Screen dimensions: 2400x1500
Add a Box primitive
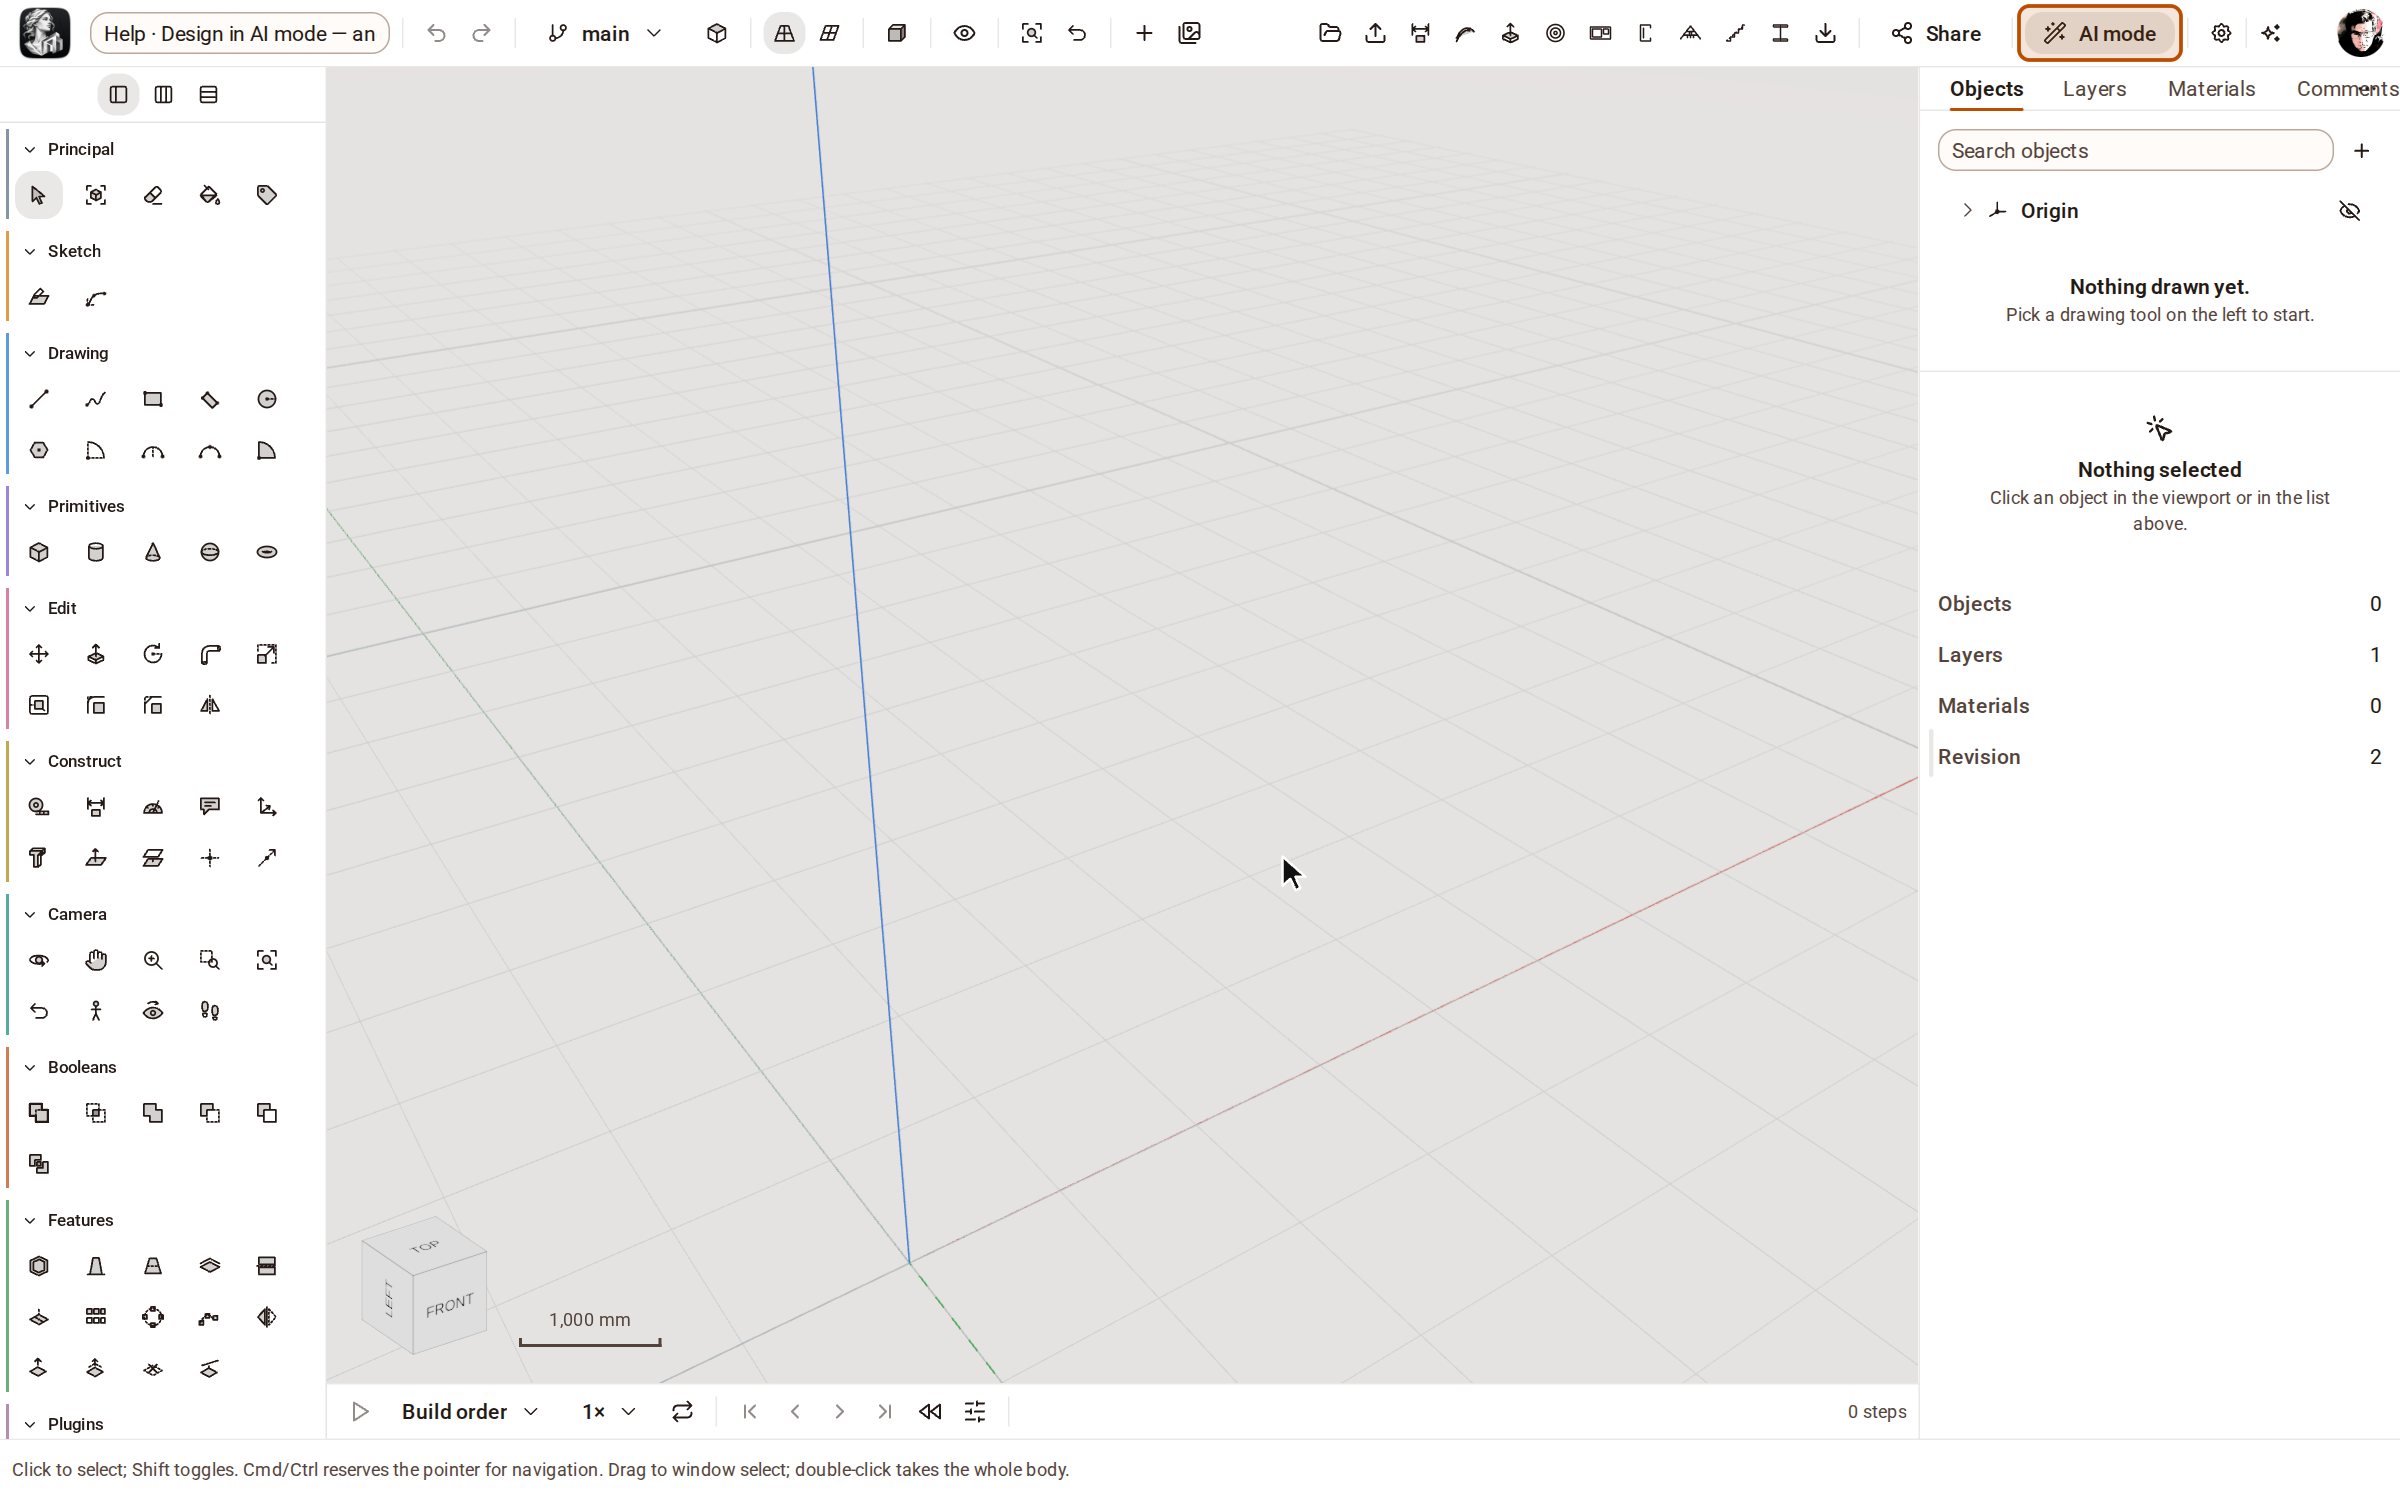(x=39, y=552)
